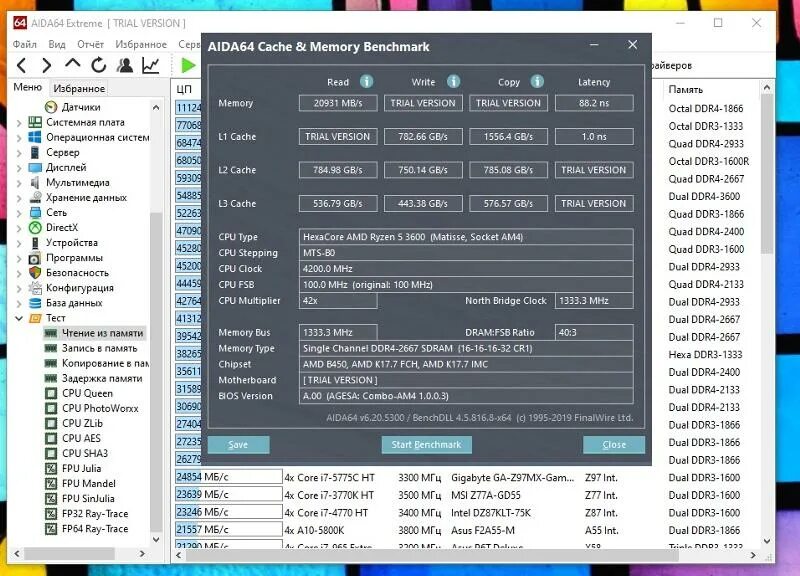Screen dimensions: 800x576
Task: Open the Избранное menu
Action: click(x=141, y=44)
